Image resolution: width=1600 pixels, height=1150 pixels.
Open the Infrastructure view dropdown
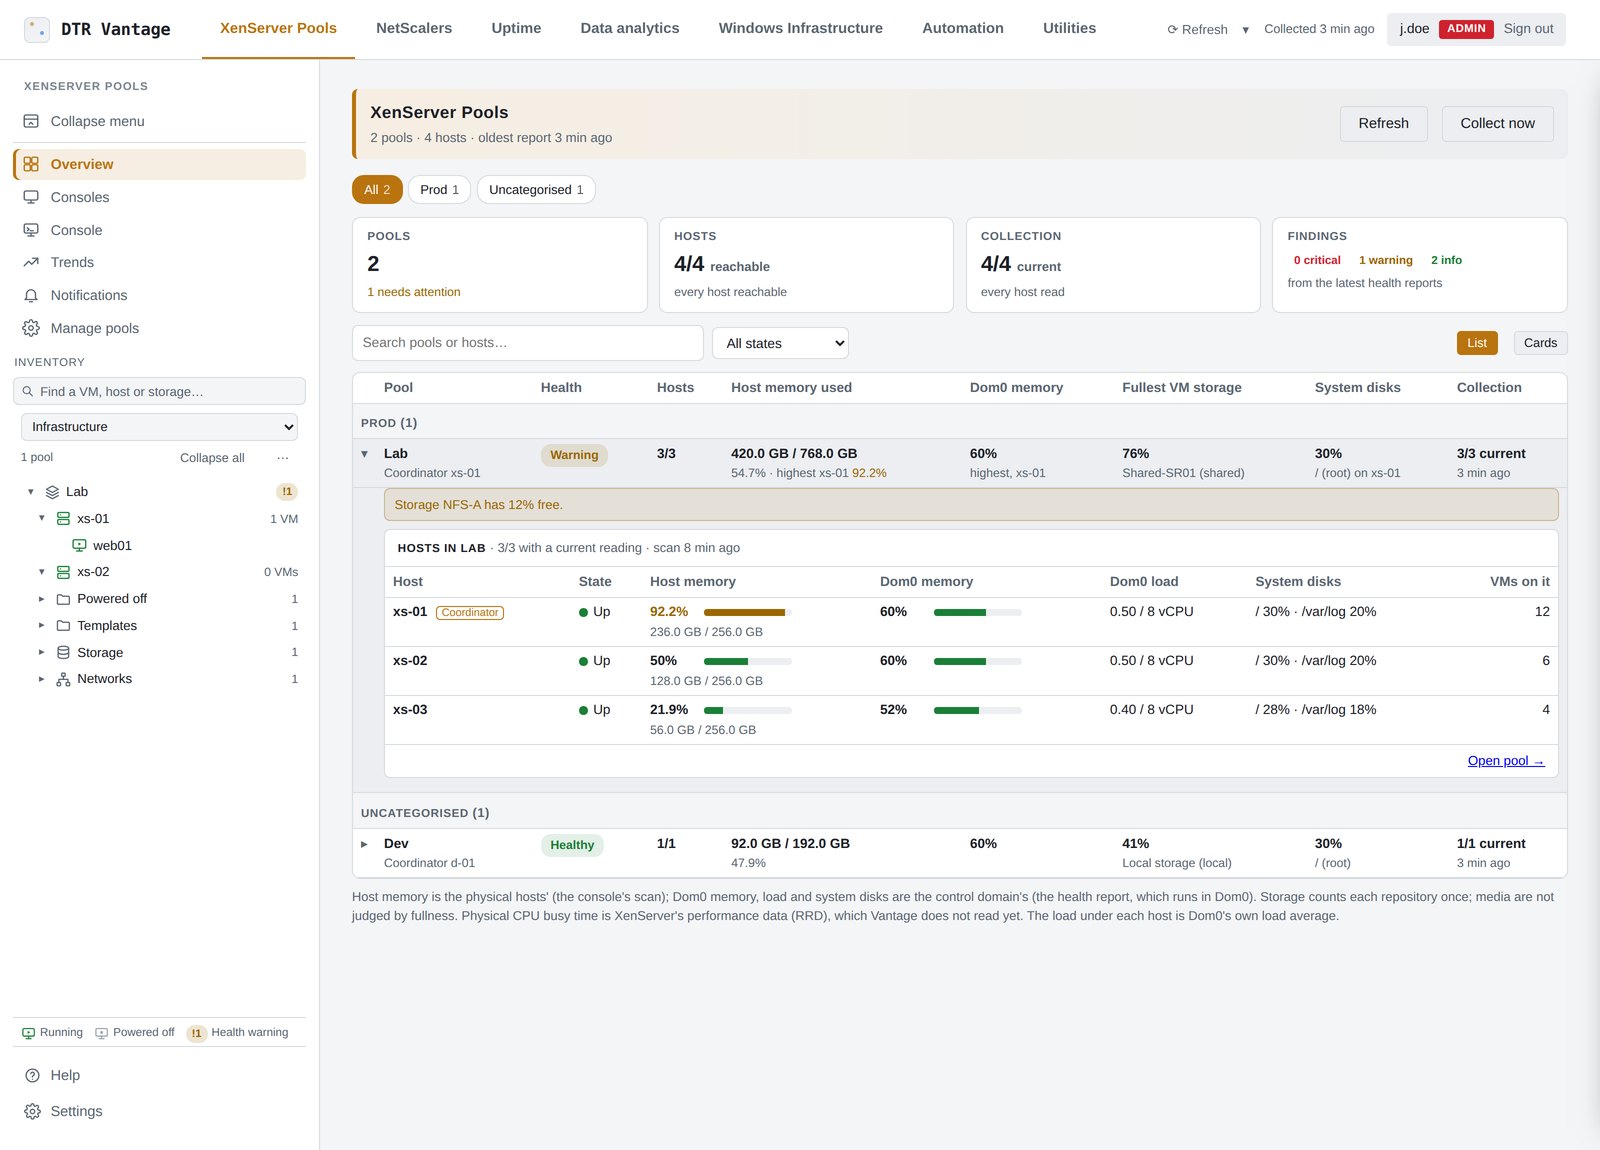point(159,427)
